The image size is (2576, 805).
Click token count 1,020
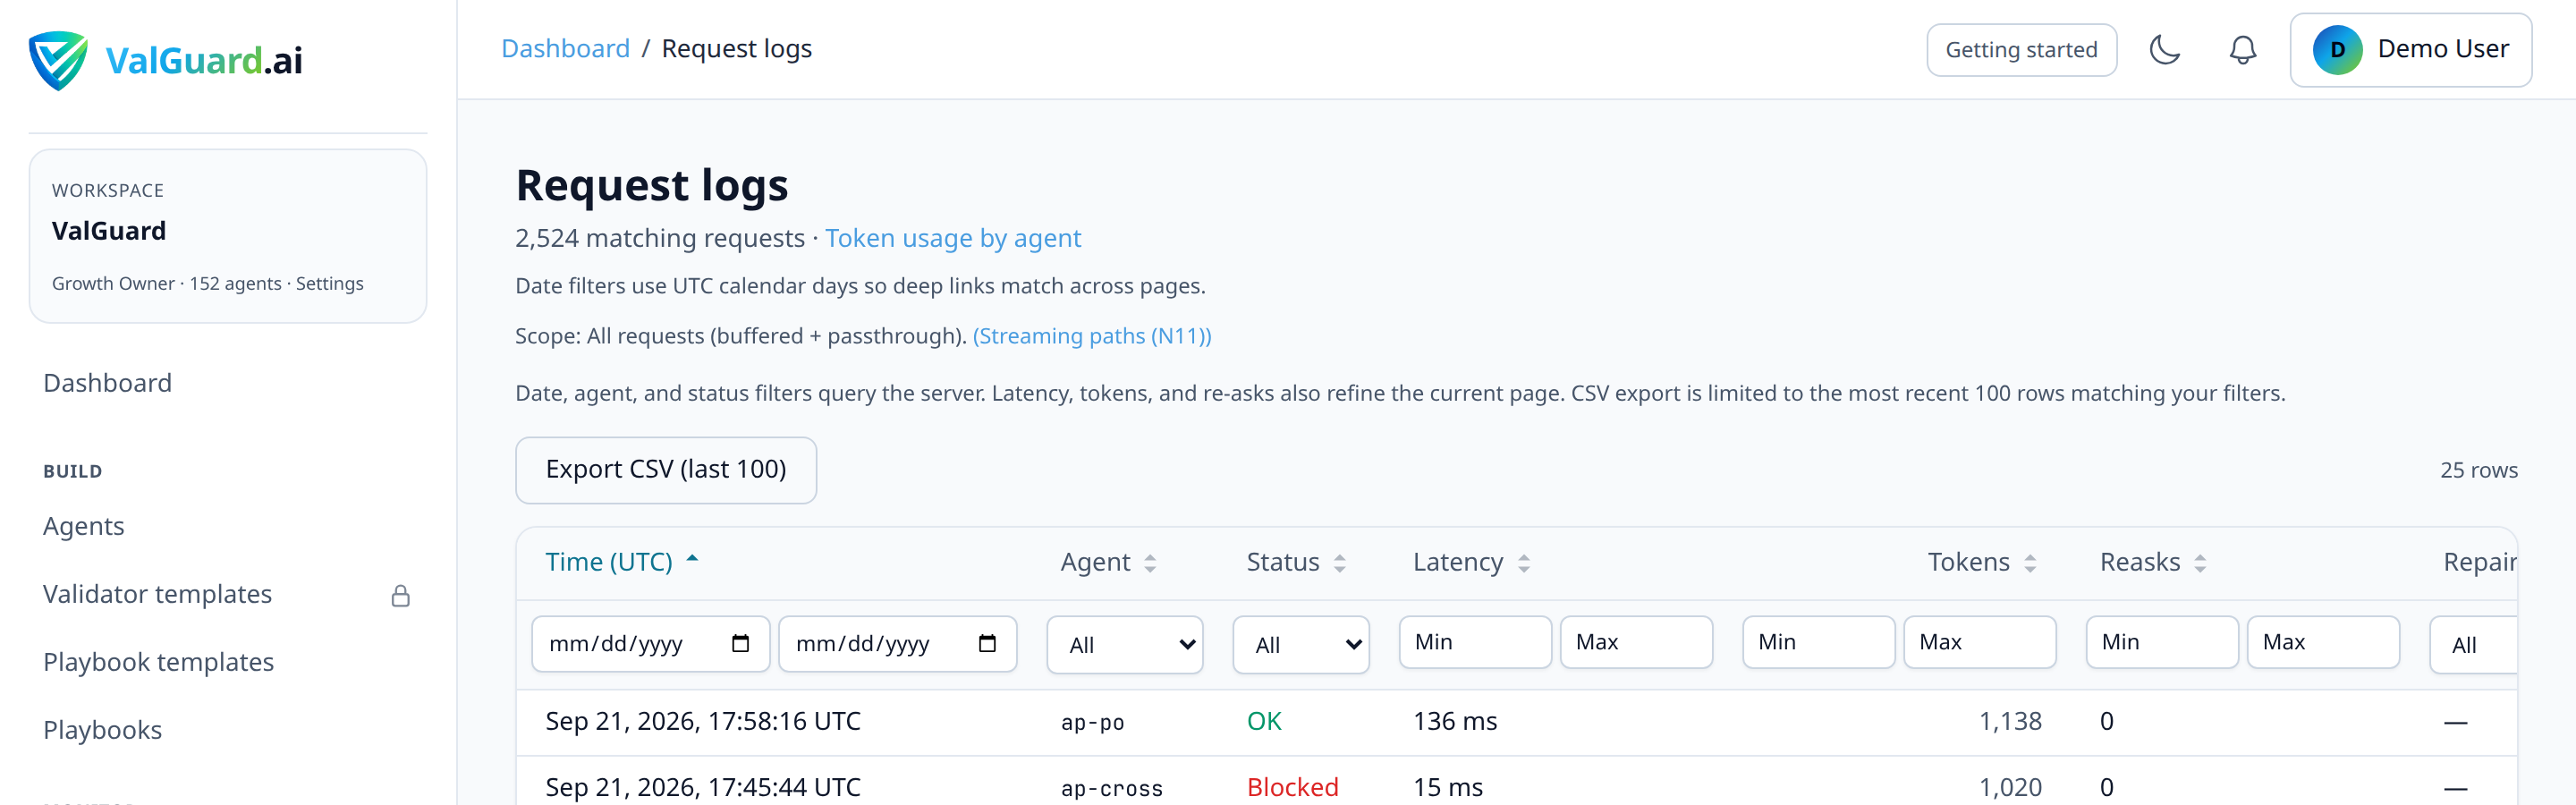pos(2010,787)
